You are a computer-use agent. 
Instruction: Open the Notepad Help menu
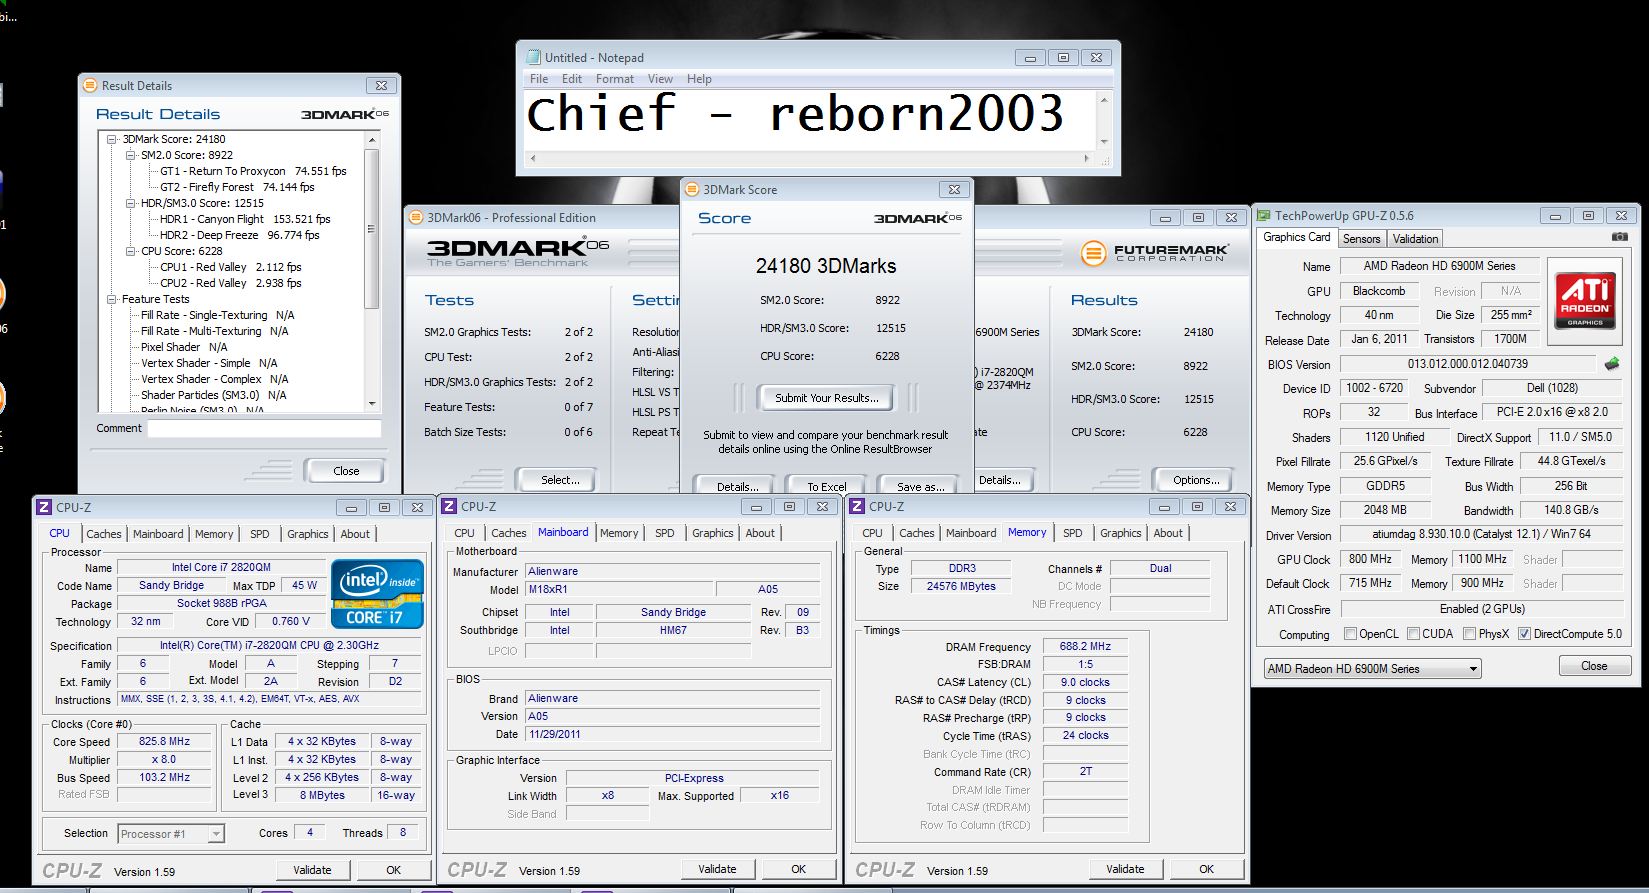[699, 79]
